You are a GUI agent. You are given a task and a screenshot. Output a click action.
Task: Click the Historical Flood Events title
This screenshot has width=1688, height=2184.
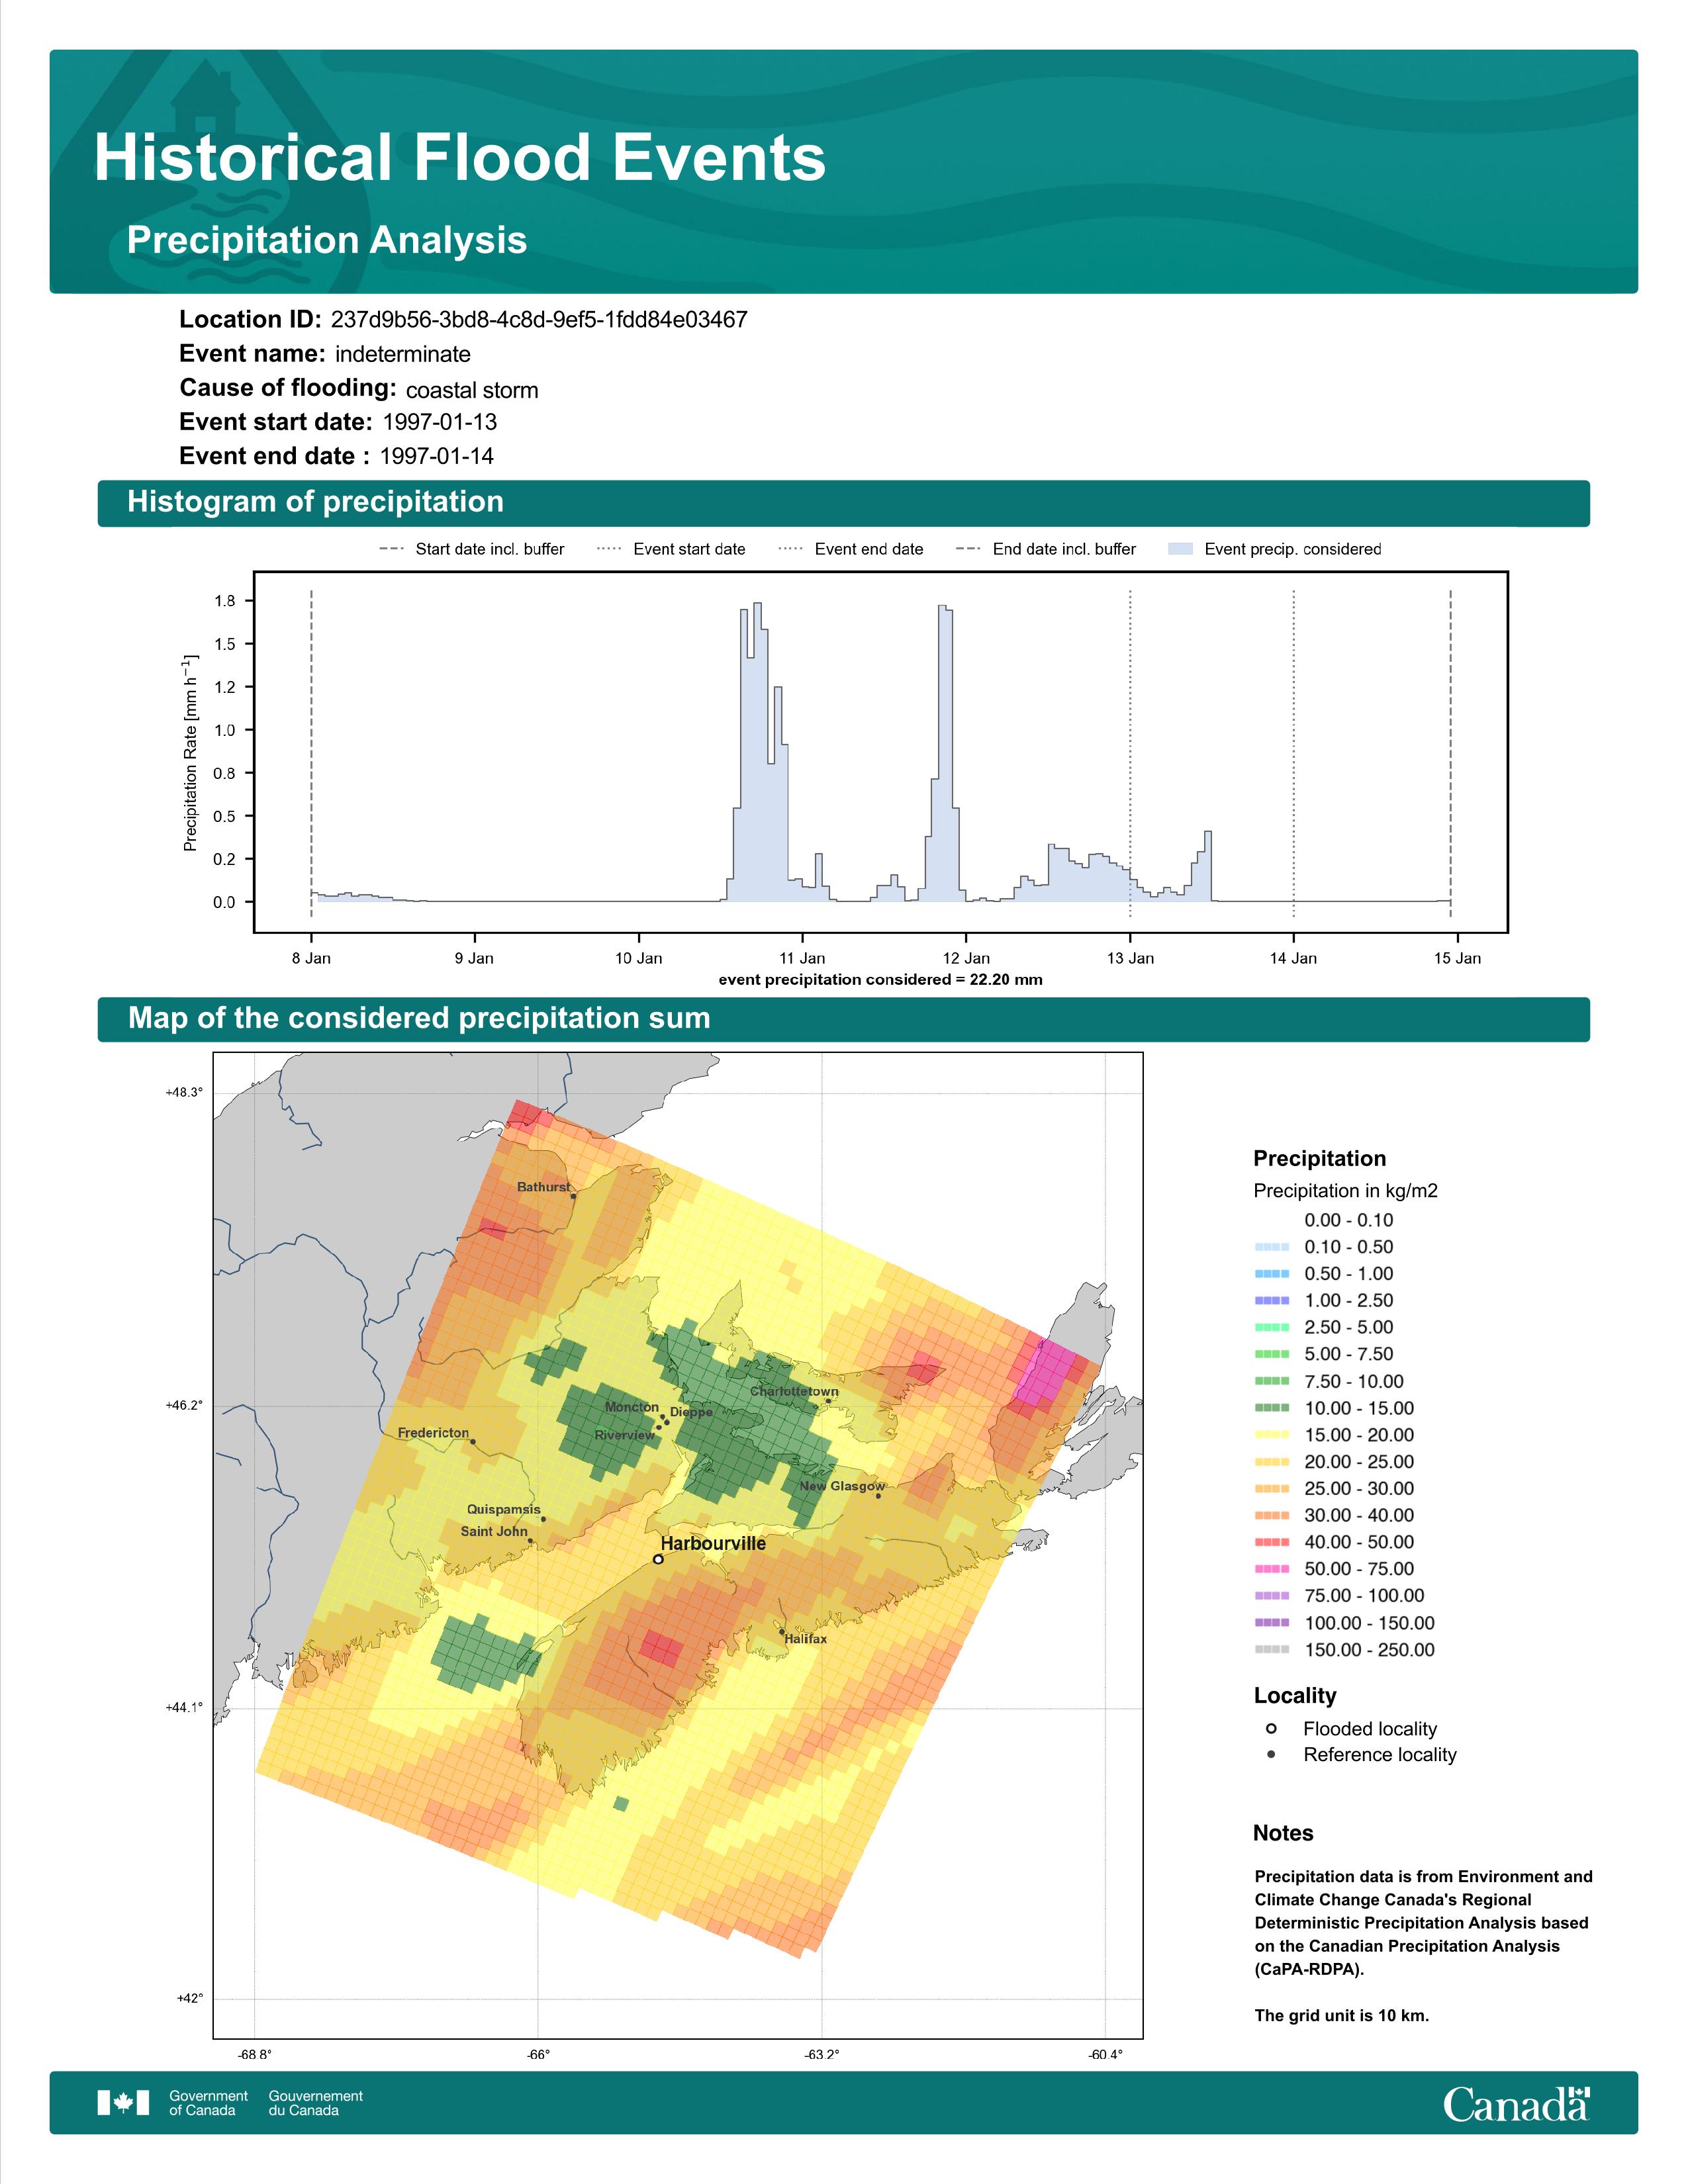[460, 158]
